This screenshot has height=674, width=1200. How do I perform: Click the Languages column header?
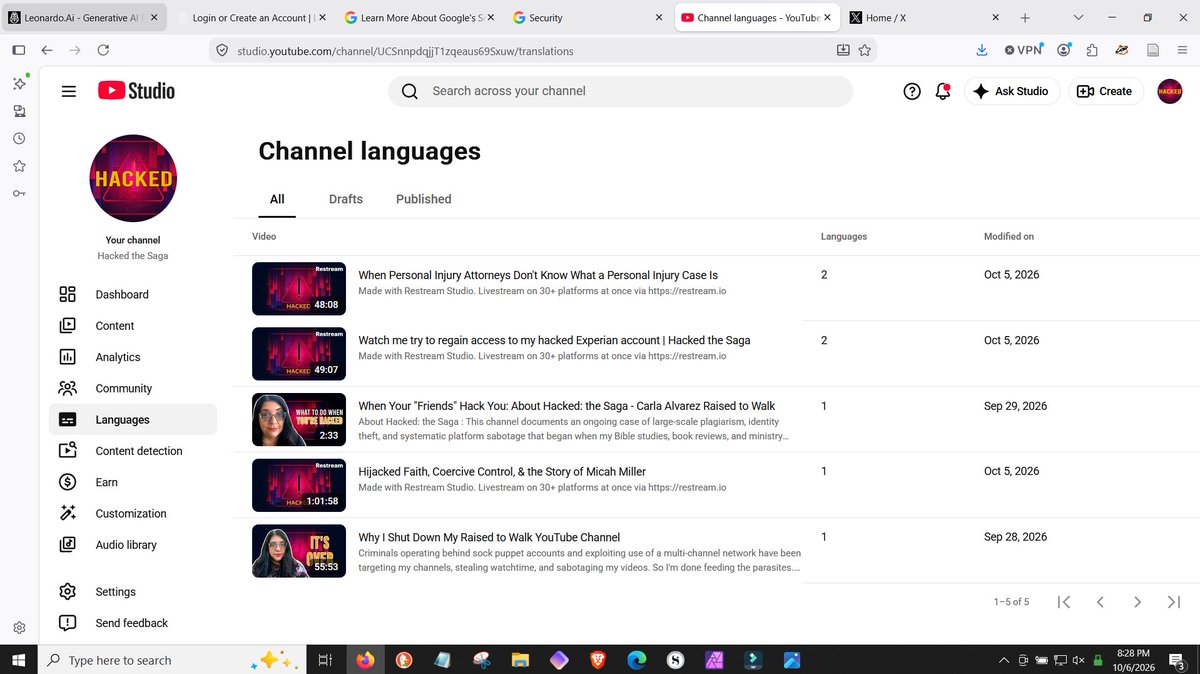click(x=844, y=237)
